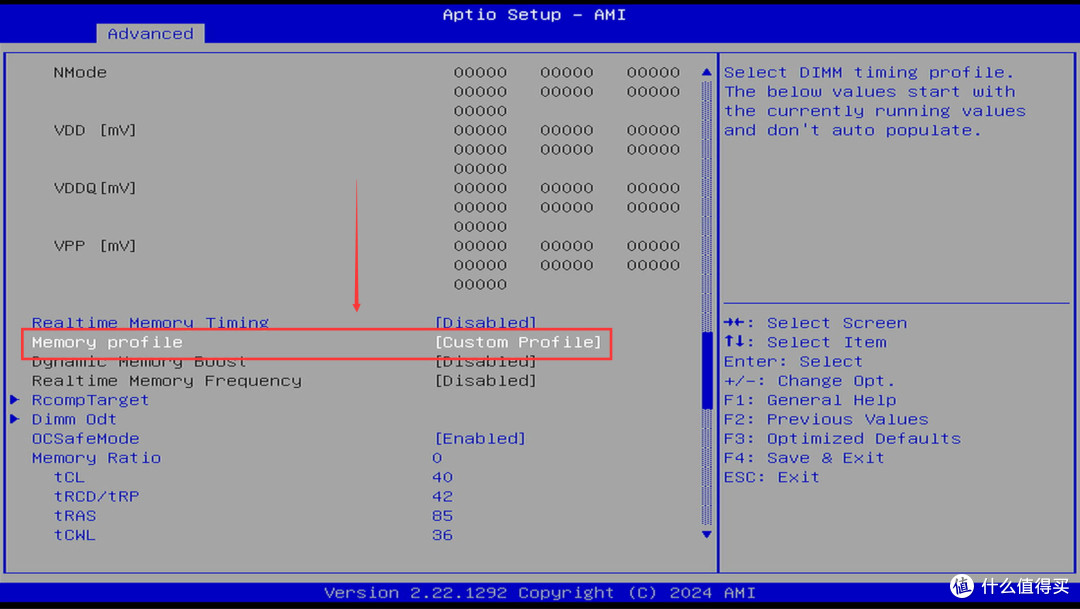Toggle OCSafeMode Enabled value
Viewport: 1080px width, 609px height.
pyautogui.click(x=480, y=438)
